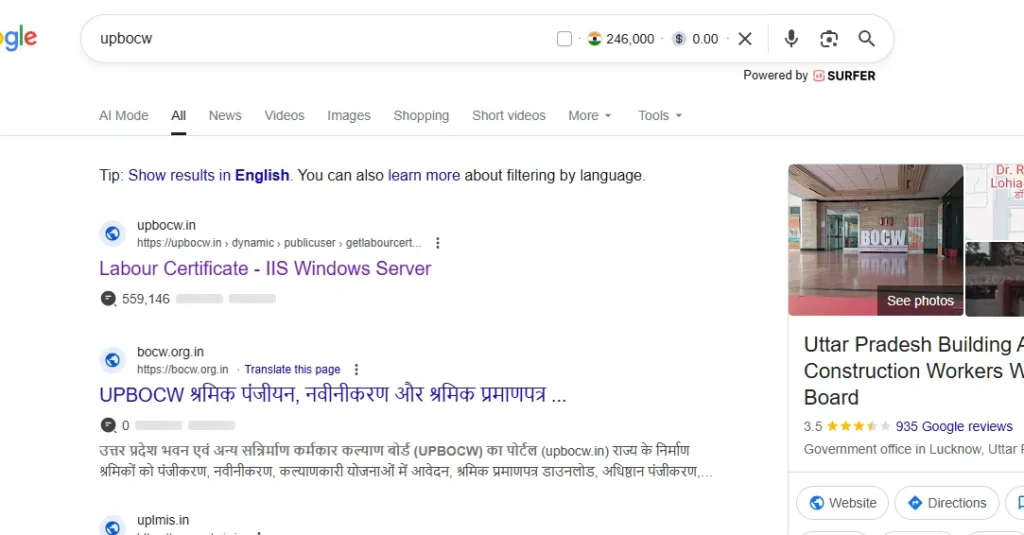This screenshot has height=535, width=1024.
Task: Tick the Surfer checkbox in search bar
Action: click(564, 39)
